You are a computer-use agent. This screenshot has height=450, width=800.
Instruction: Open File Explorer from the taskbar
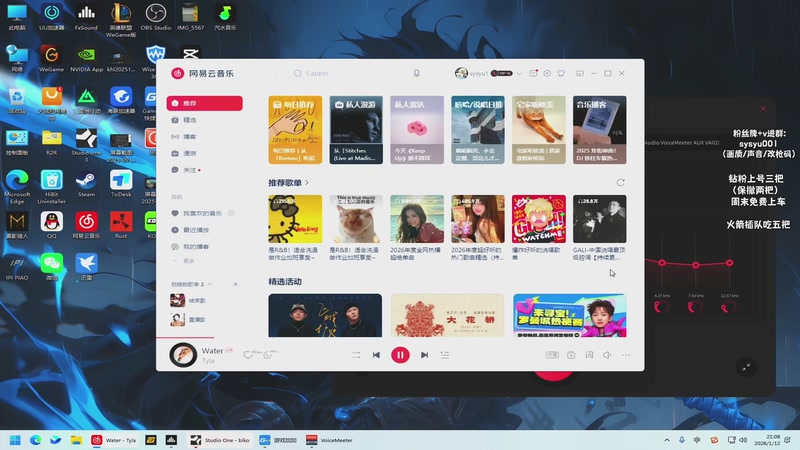pos(76,440)
